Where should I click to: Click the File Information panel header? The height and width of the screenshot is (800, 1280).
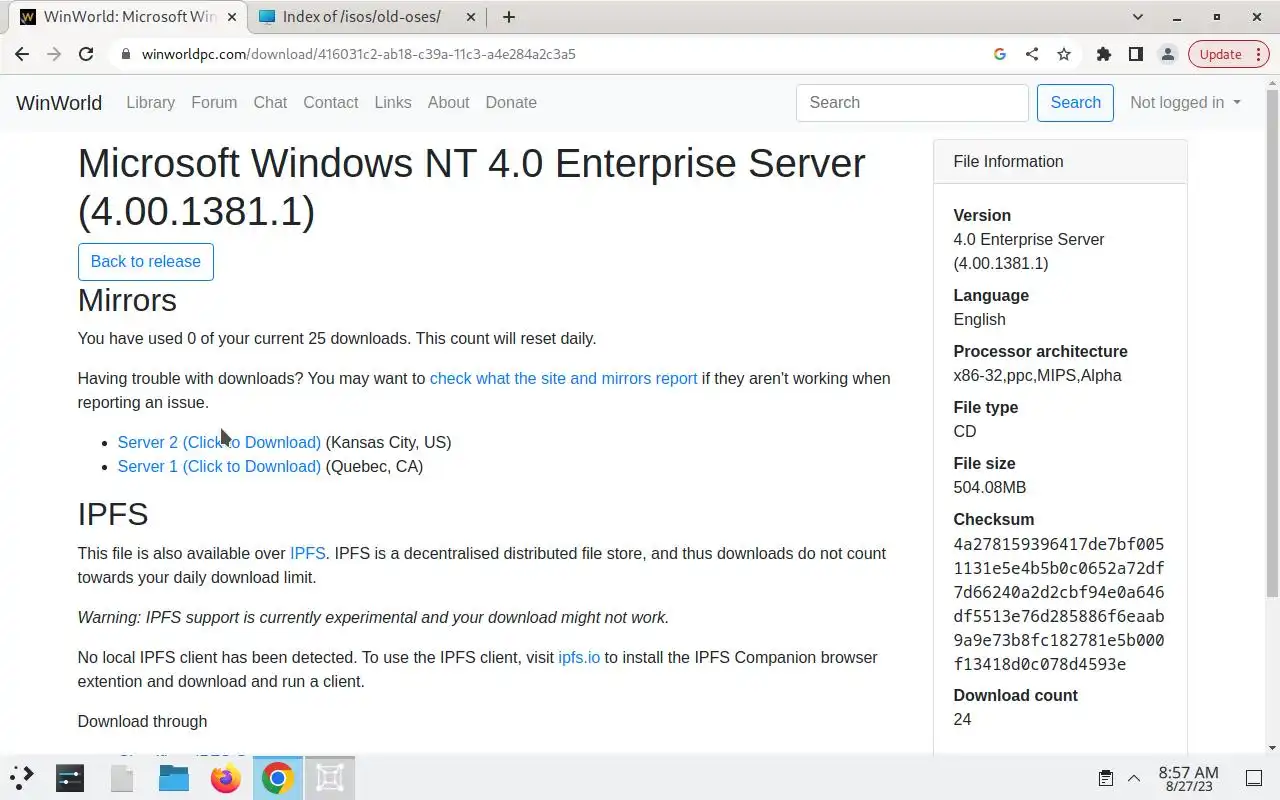click(x=1060, y=161)
